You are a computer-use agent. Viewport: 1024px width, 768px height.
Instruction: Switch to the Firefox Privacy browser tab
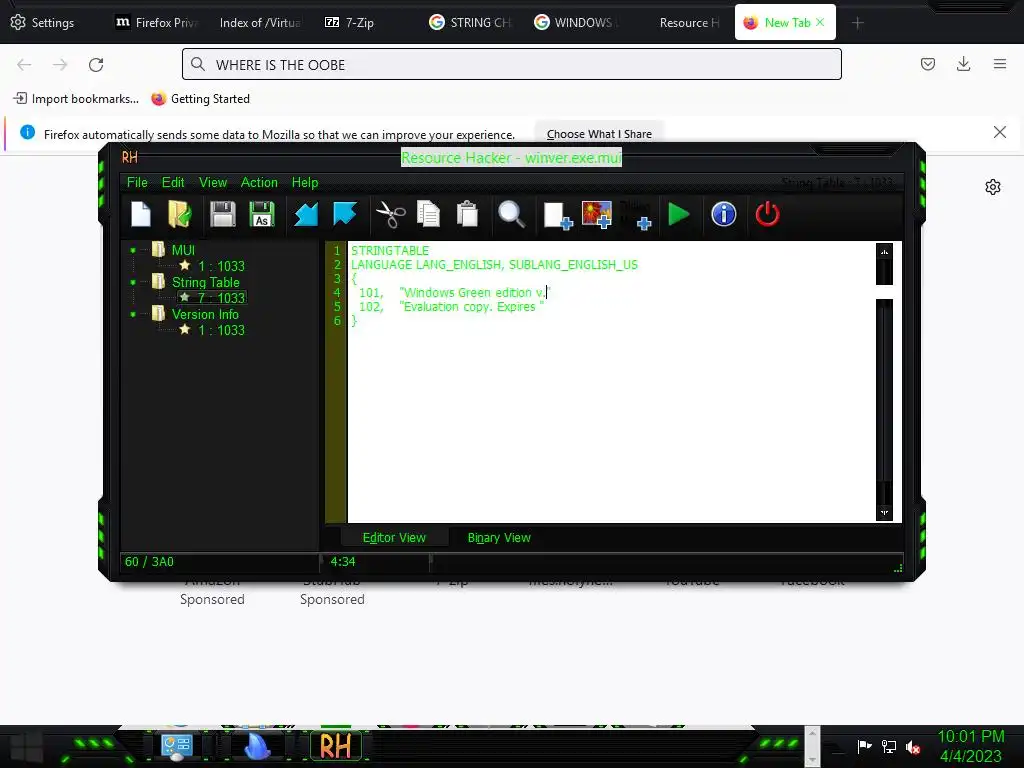coord(155,22)
